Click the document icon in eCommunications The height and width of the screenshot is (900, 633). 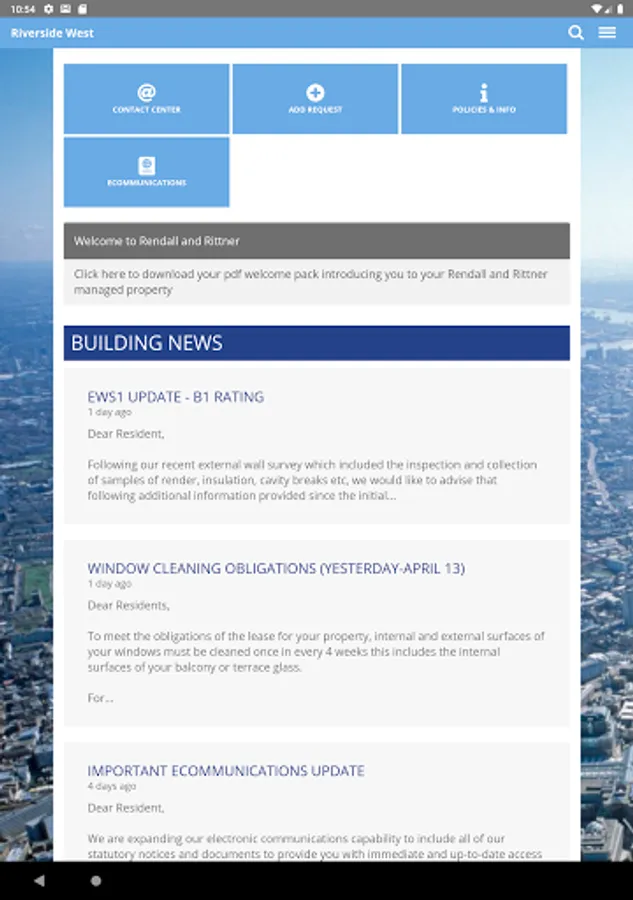tap(146, 165)
